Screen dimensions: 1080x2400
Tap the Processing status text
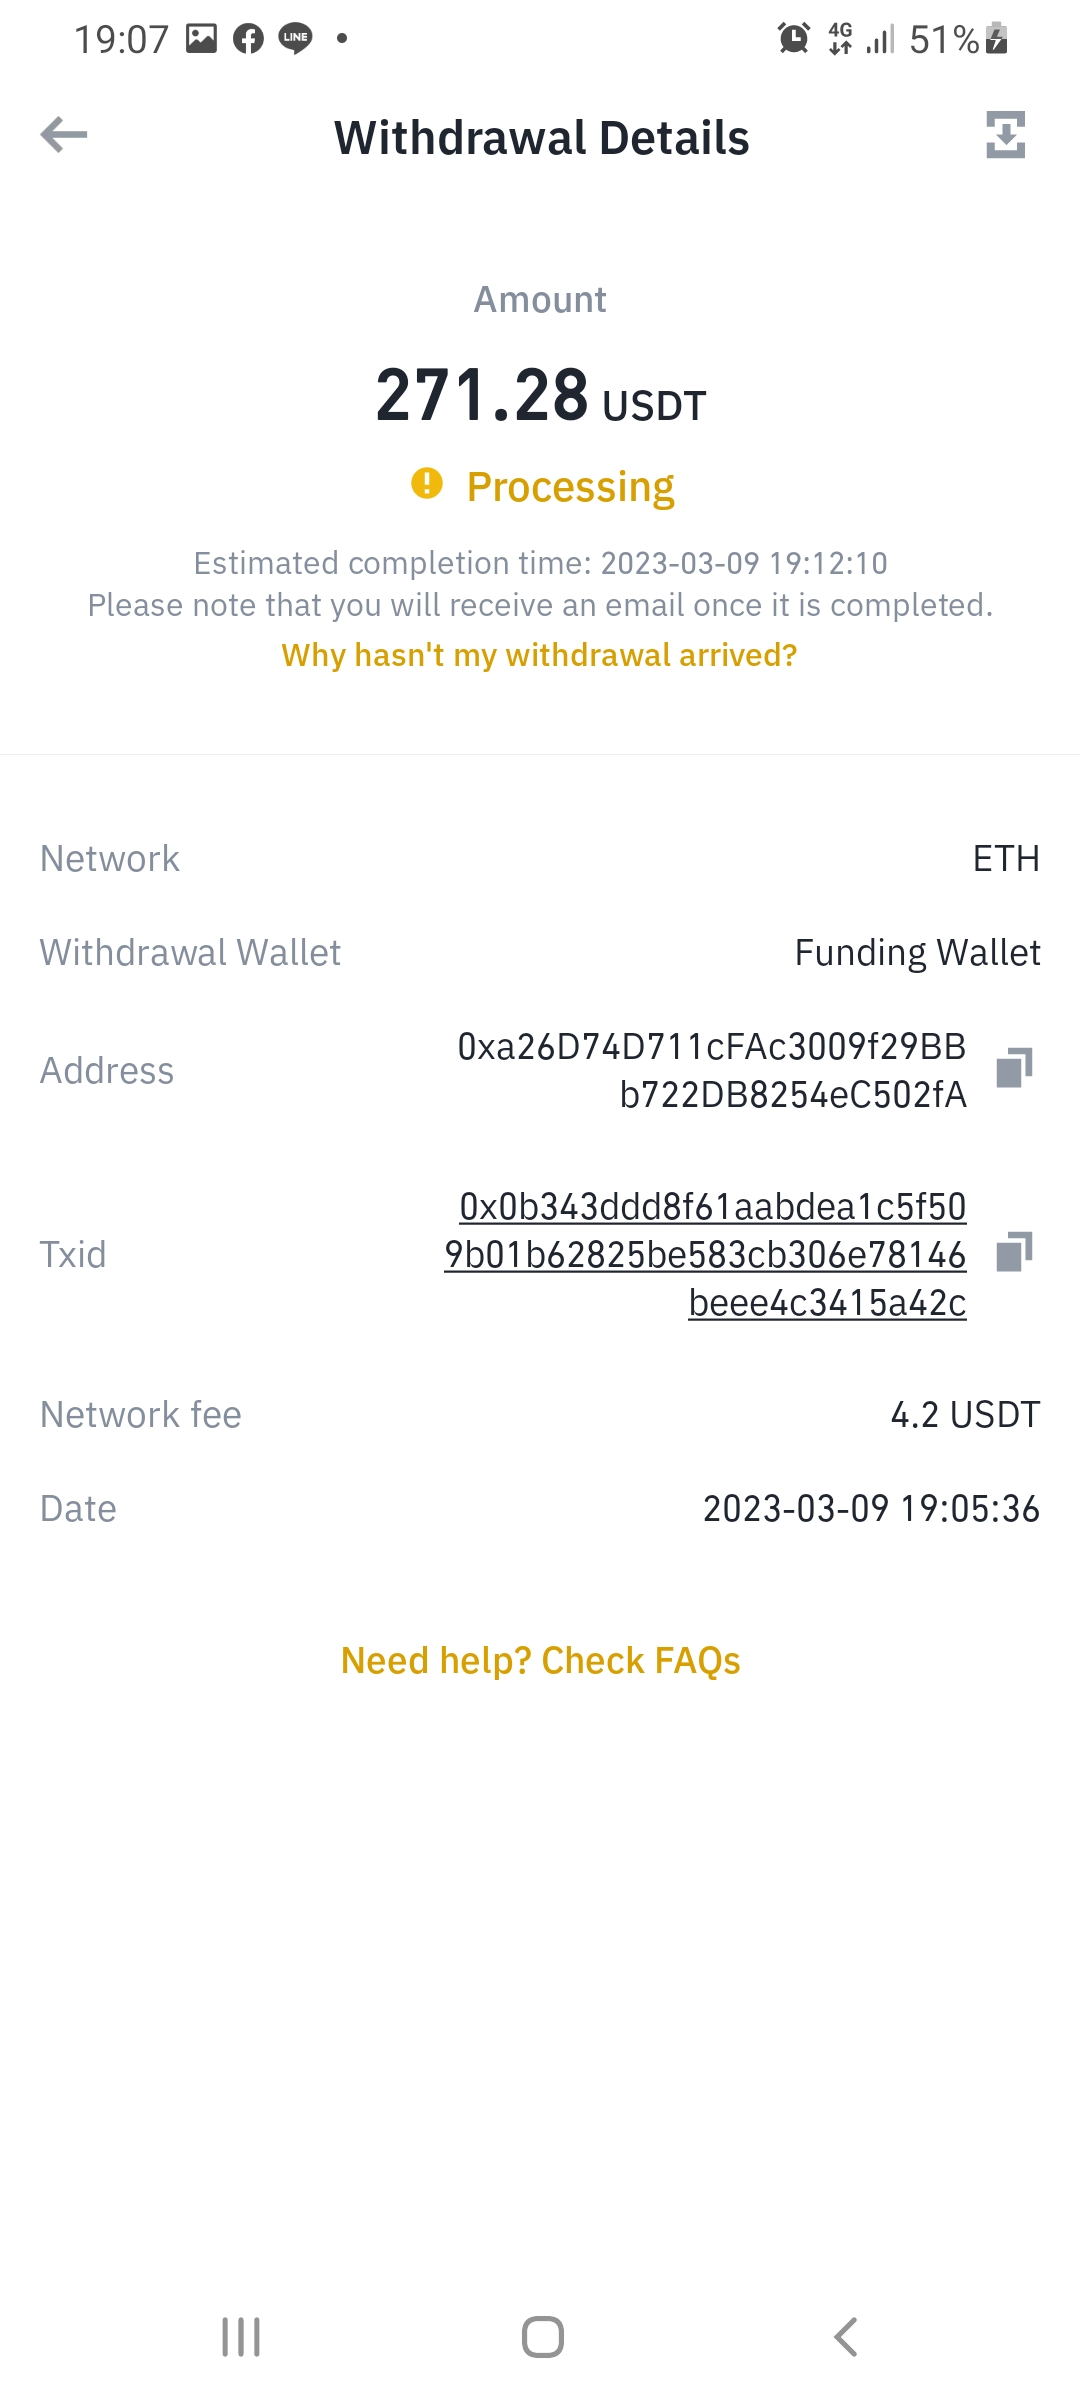(570, 487)
